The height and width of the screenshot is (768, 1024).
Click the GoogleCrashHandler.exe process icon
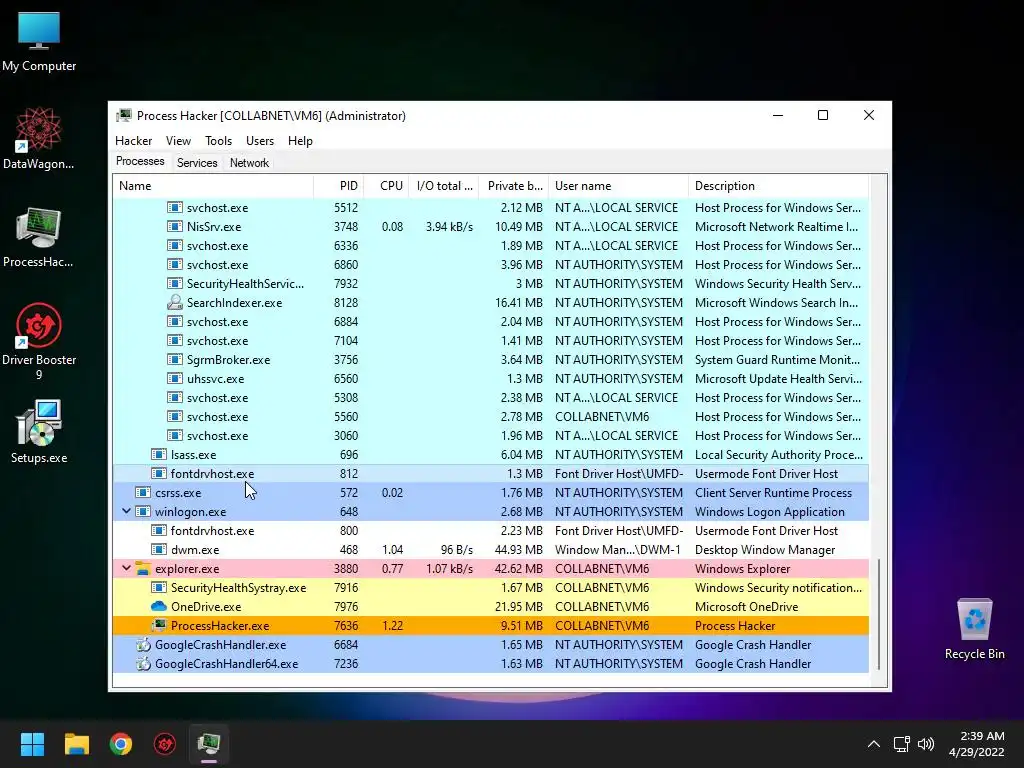click(143, 645)
